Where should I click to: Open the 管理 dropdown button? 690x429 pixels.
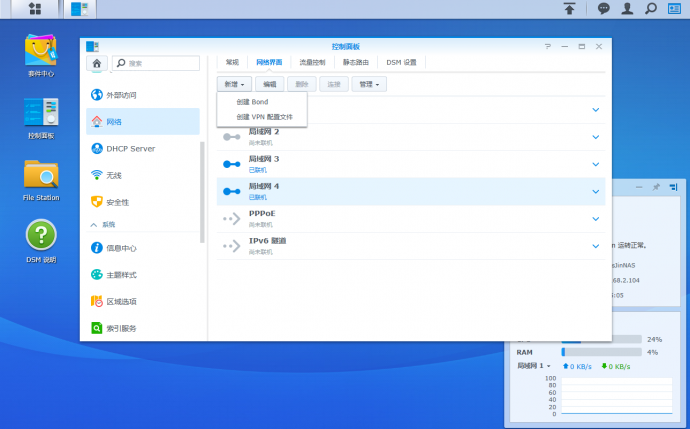click(367, 85)
